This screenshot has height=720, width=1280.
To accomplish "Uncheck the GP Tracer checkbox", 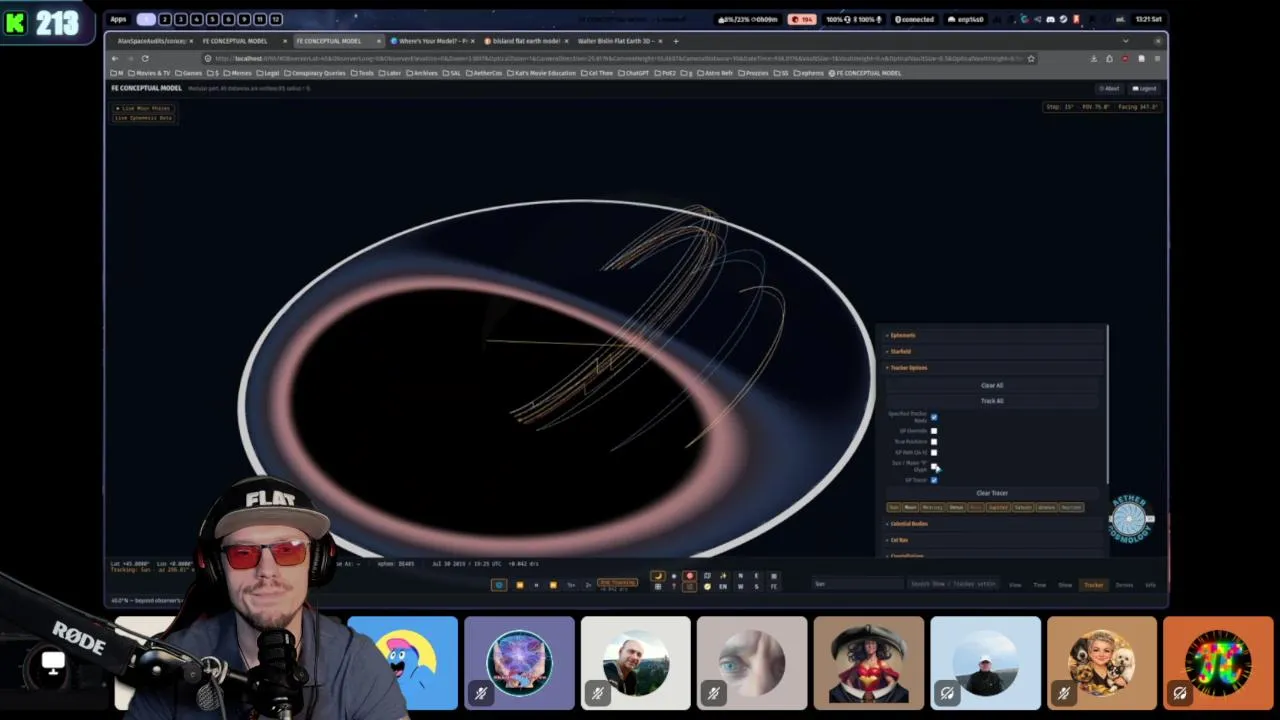I will pyautogui.click(x=934, y=480).
